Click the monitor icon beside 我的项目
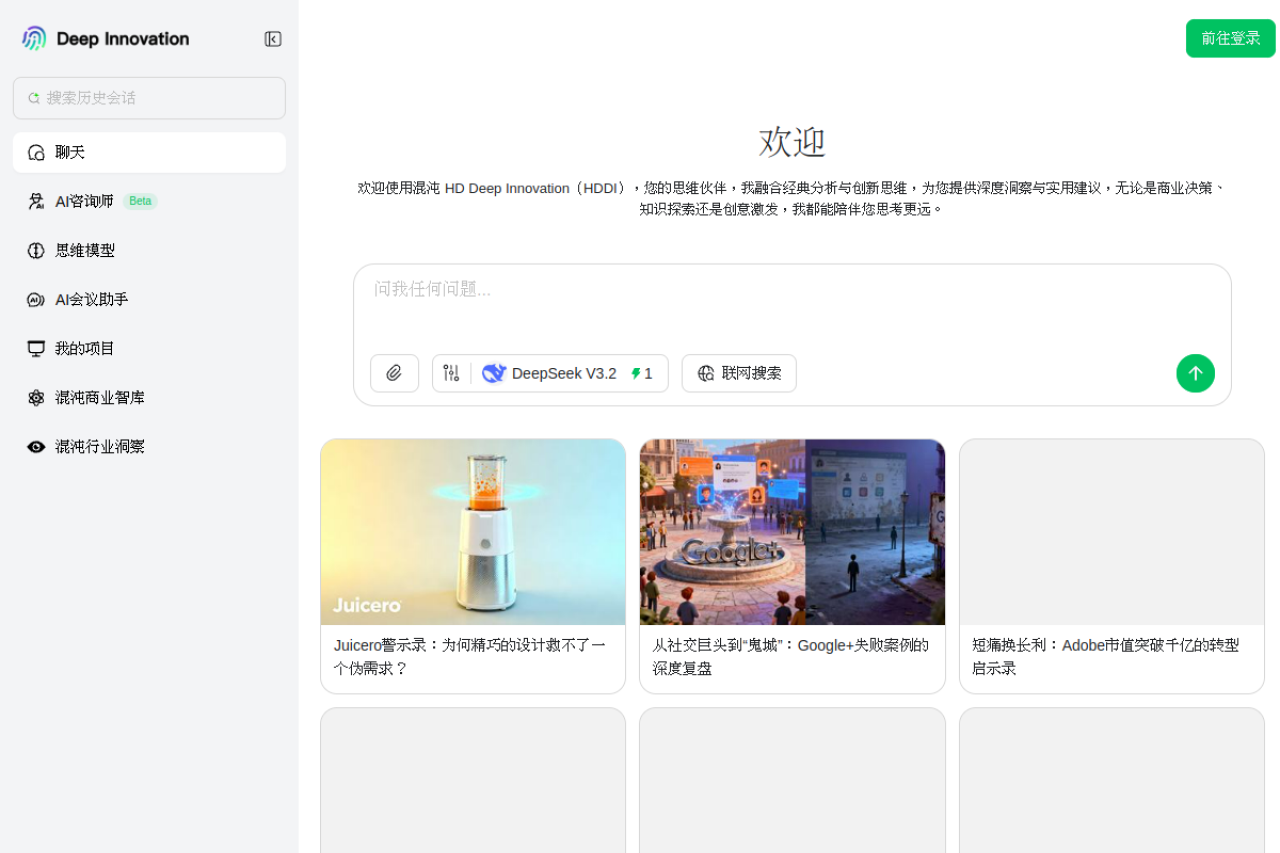 [36, 349]
